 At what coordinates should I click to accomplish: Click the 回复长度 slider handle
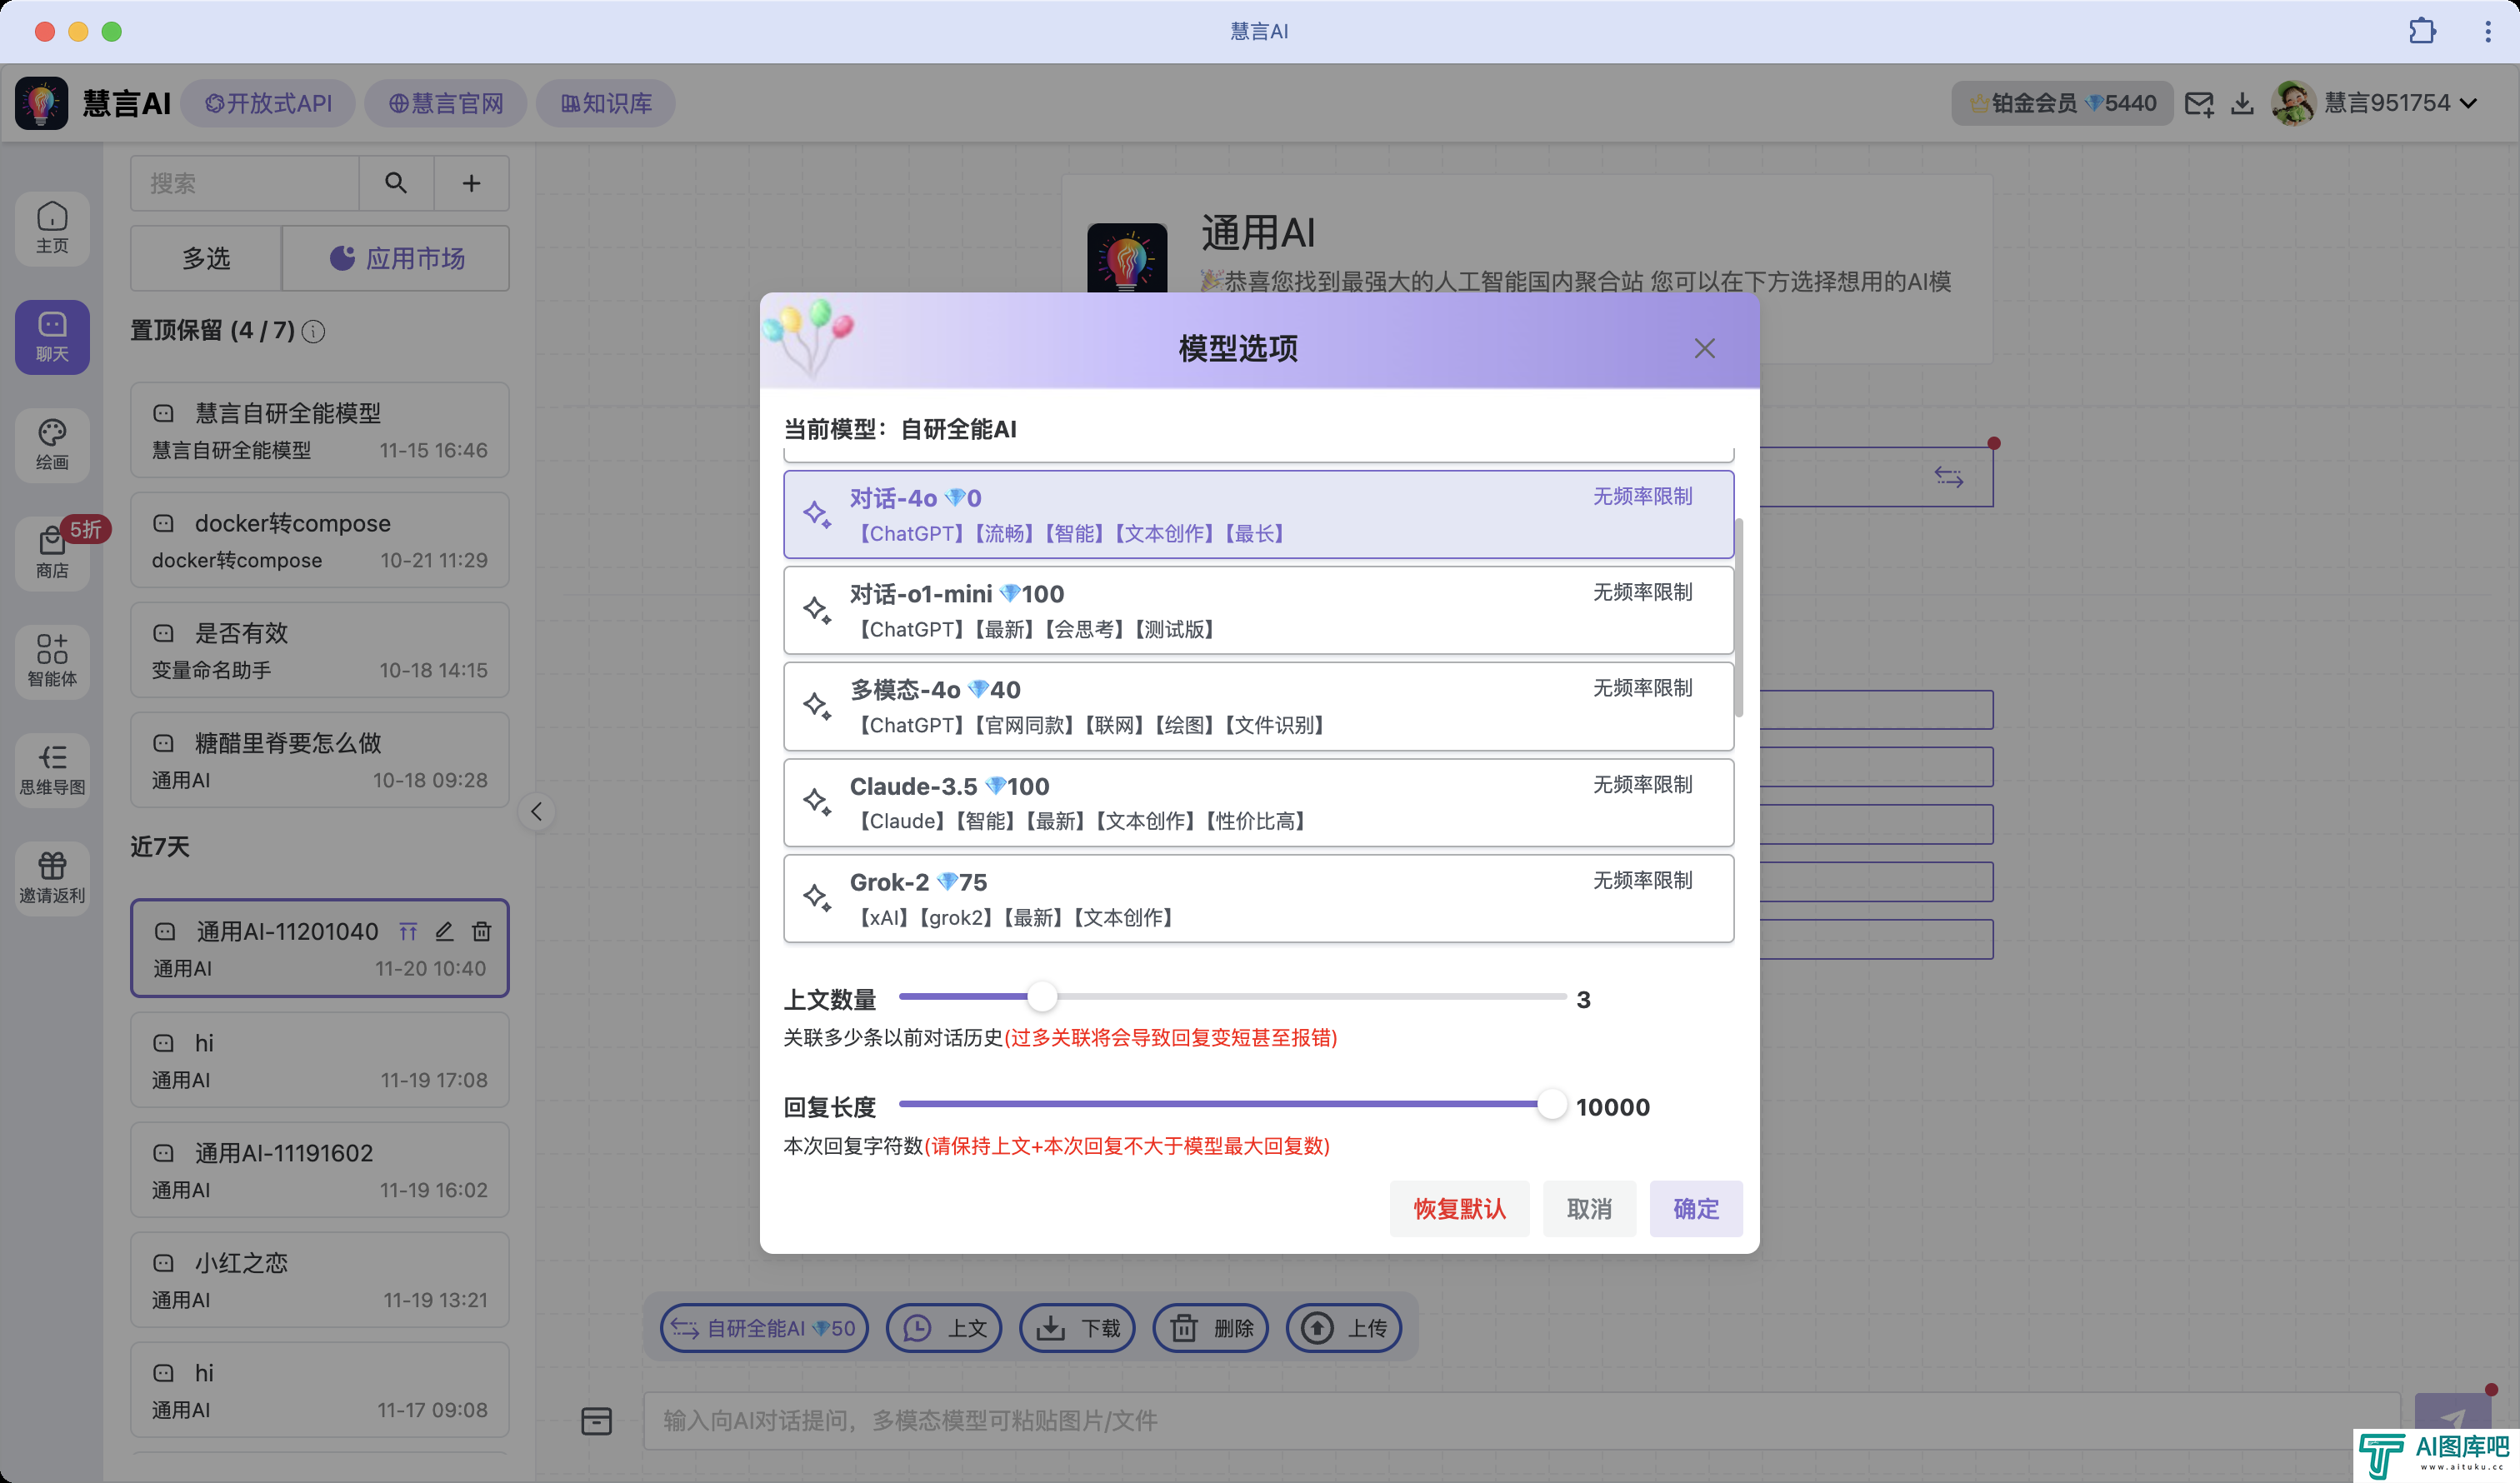click(x=1552, y=1104)
